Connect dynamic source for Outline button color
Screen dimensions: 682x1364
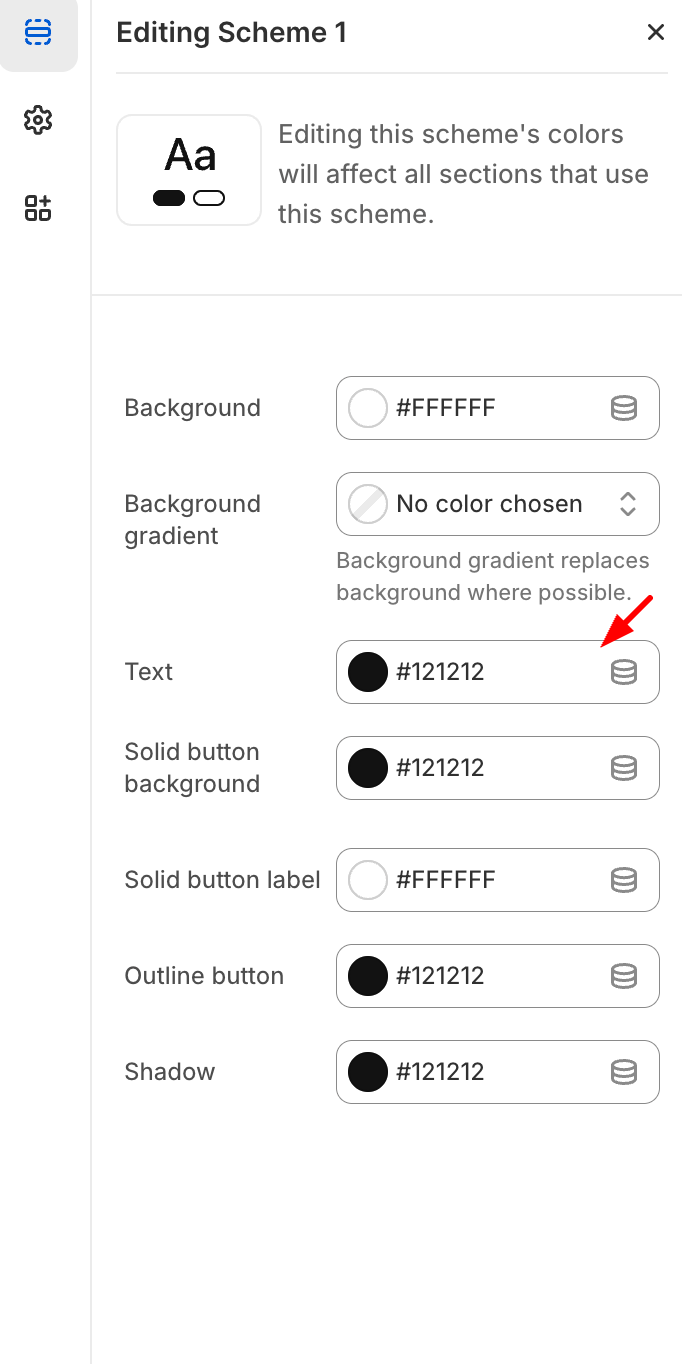624,976
